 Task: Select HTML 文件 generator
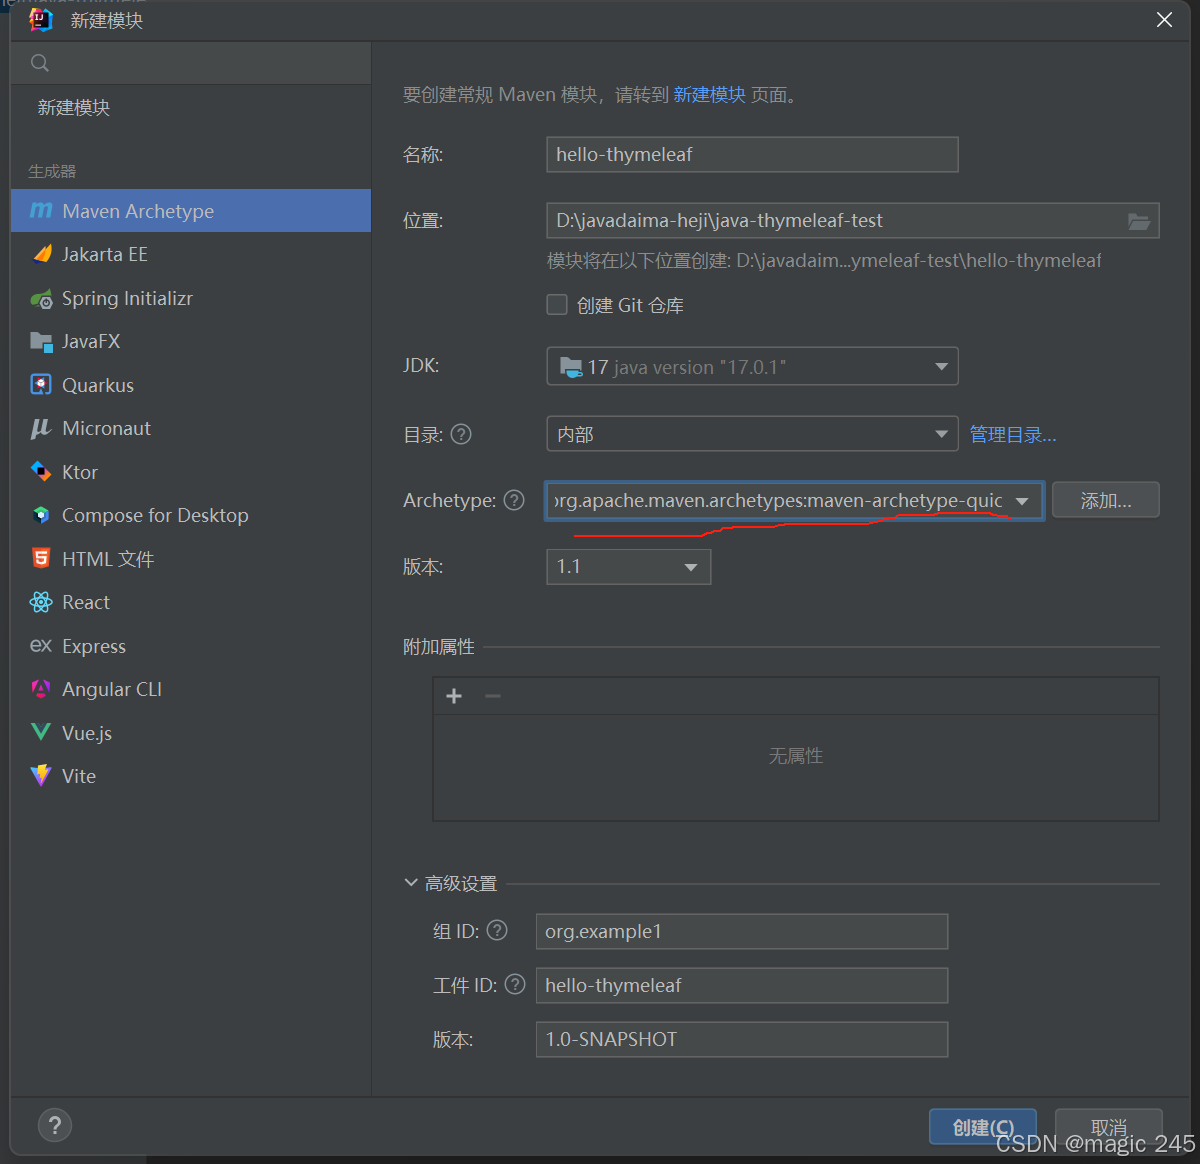coord(191,559)
